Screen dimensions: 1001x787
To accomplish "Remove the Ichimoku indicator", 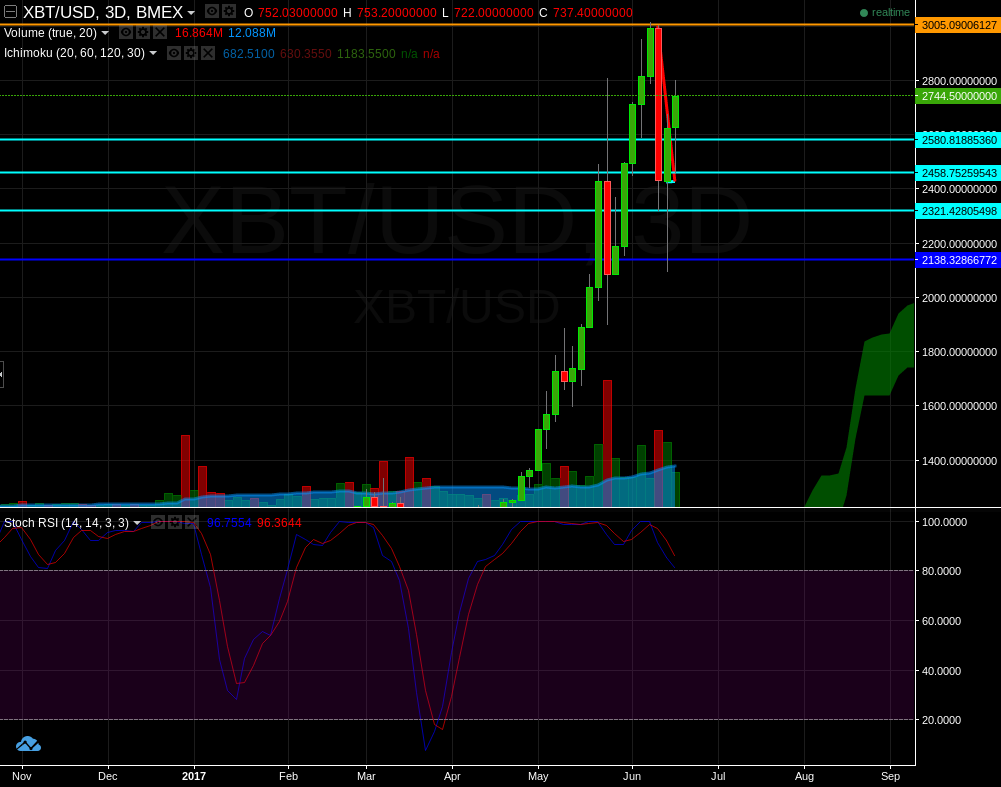I will [x=207, y=53].
